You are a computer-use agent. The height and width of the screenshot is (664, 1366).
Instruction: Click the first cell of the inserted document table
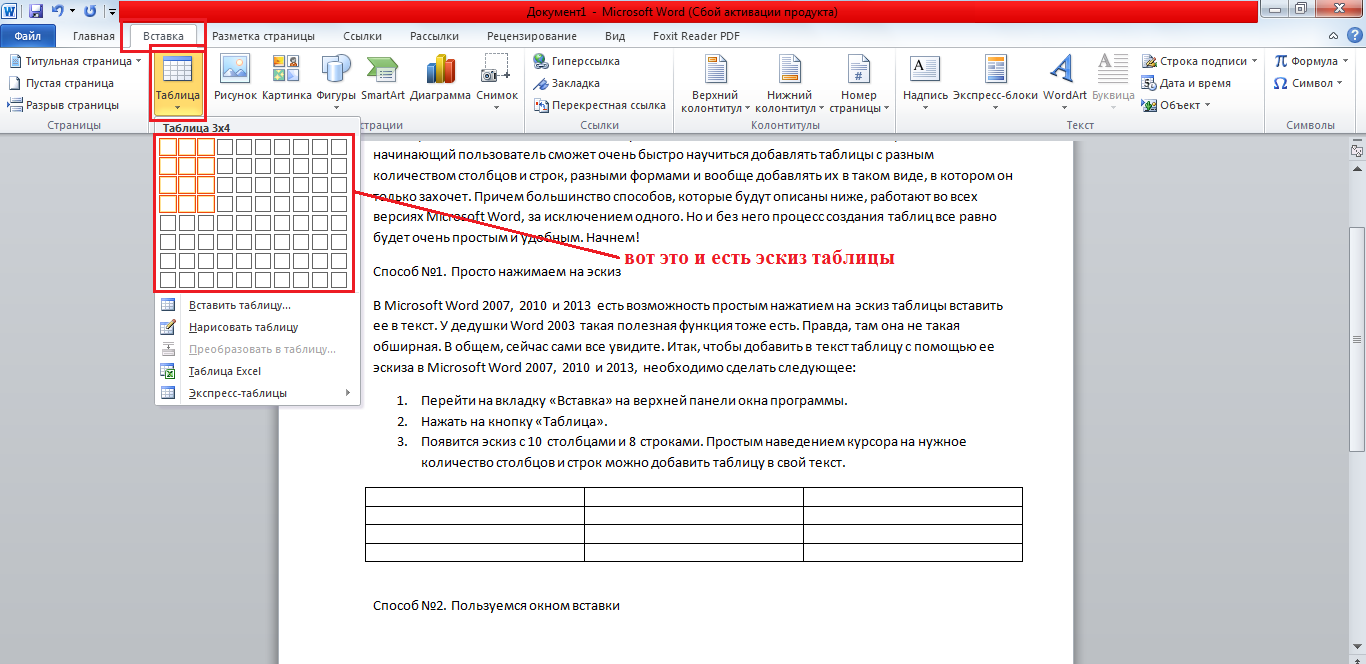(x=475, y=496)
